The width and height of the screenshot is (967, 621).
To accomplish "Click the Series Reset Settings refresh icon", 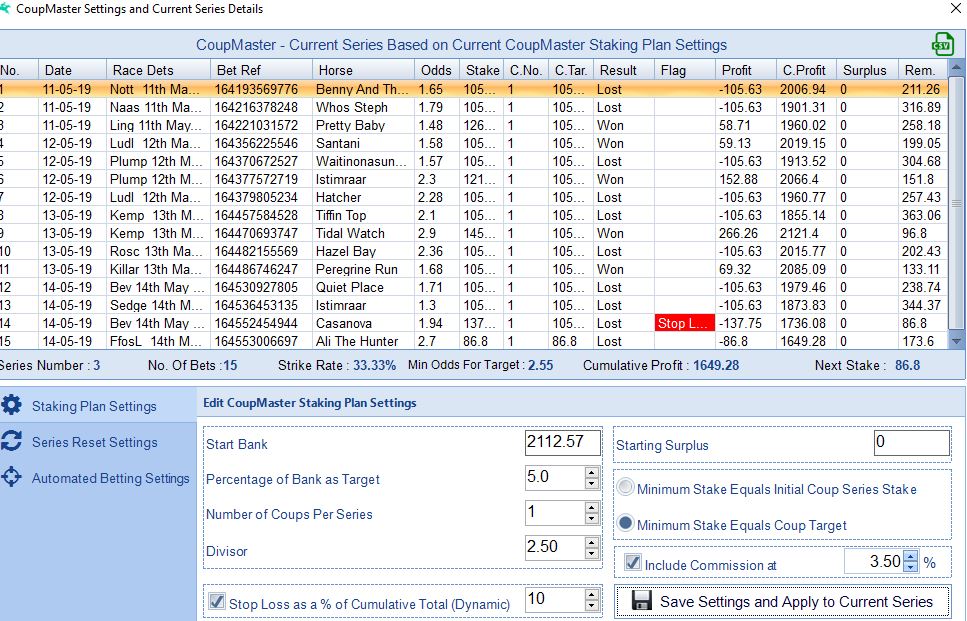I will point(12,441).
